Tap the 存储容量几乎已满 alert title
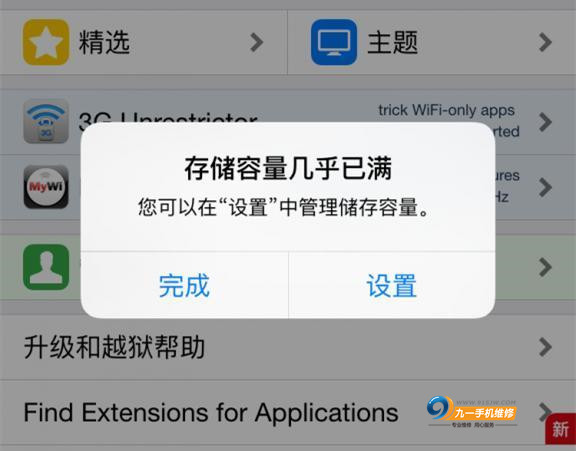 [288, 169]
